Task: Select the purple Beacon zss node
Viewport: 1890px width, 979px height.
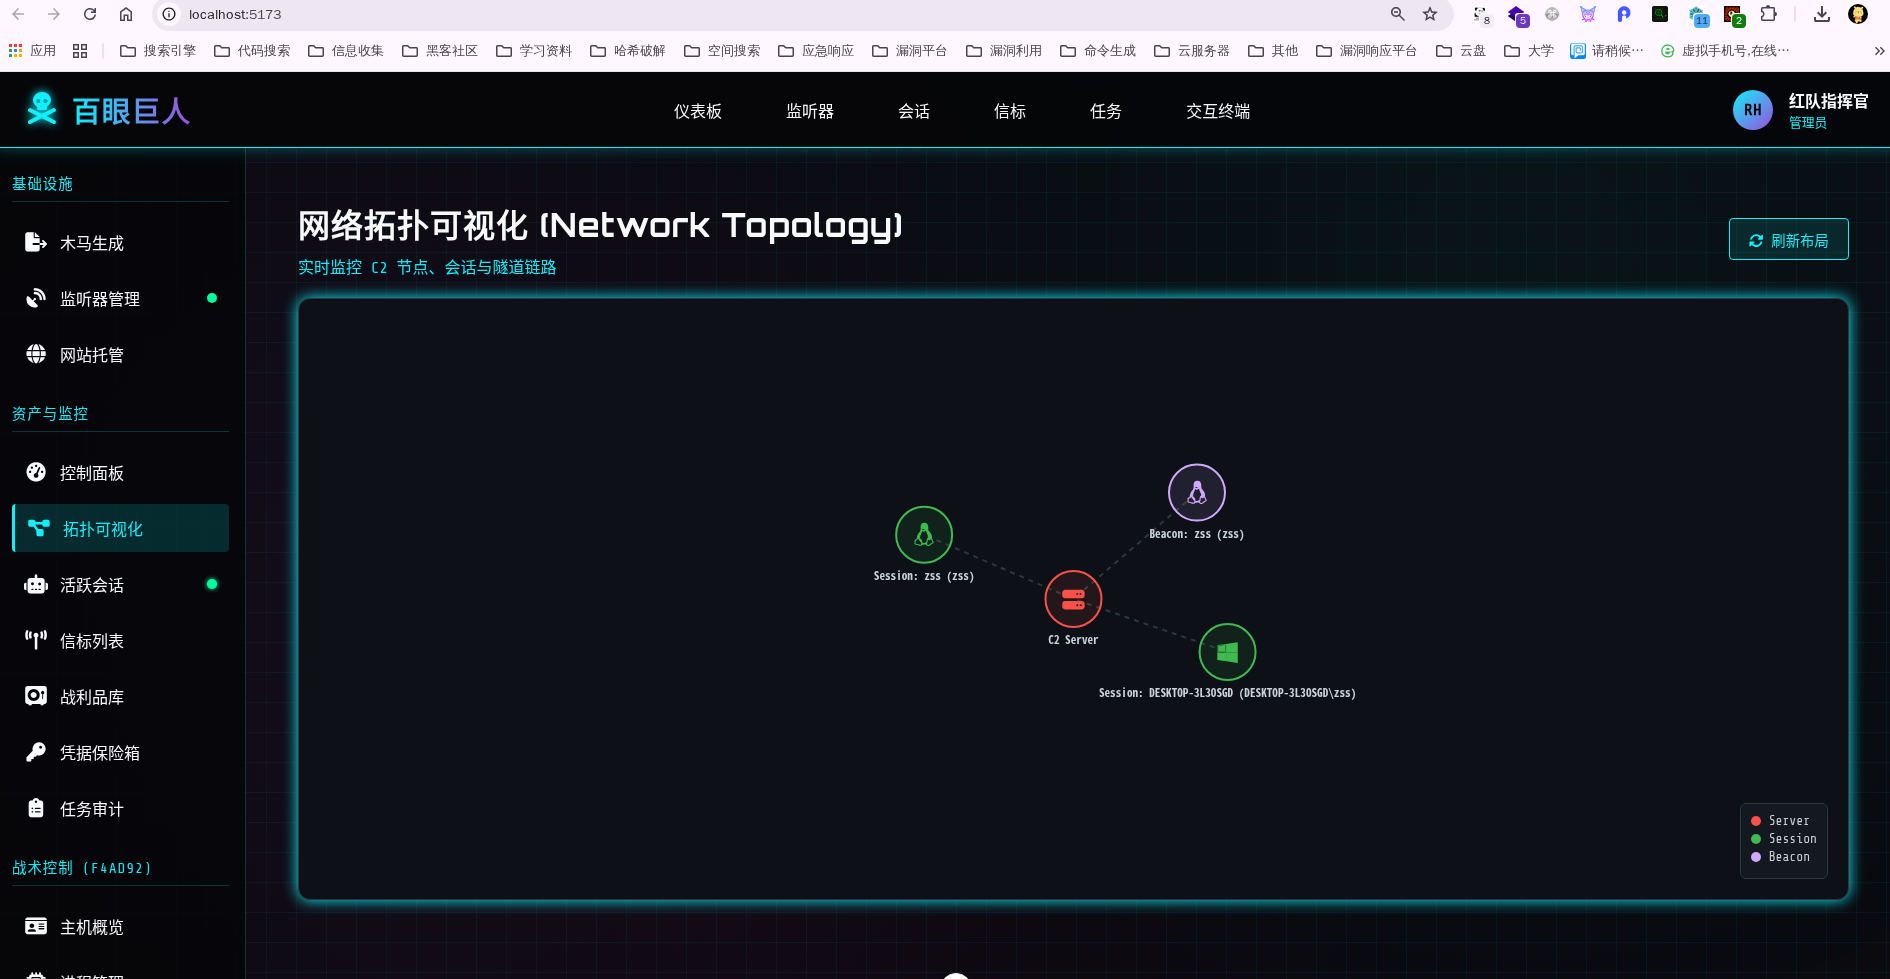Action: pyautogui.click(x=1196, y=493)
